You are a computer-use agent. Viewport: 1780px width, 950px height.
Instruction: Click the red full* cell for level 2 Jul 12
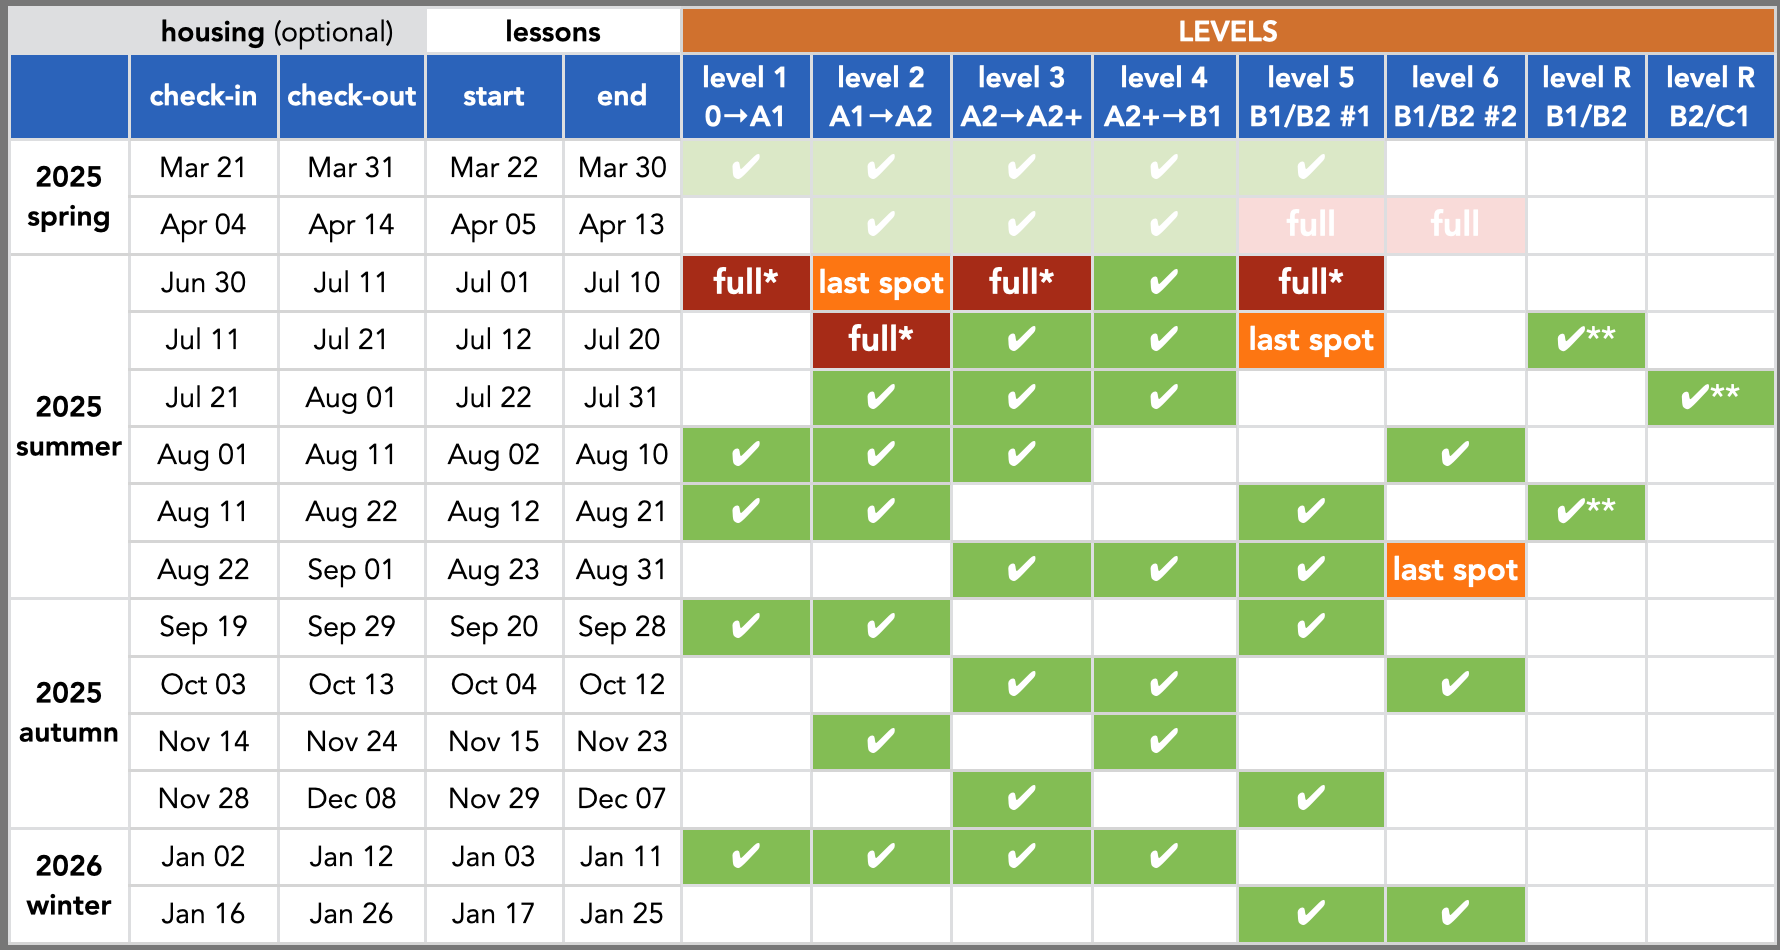point(881,340)
